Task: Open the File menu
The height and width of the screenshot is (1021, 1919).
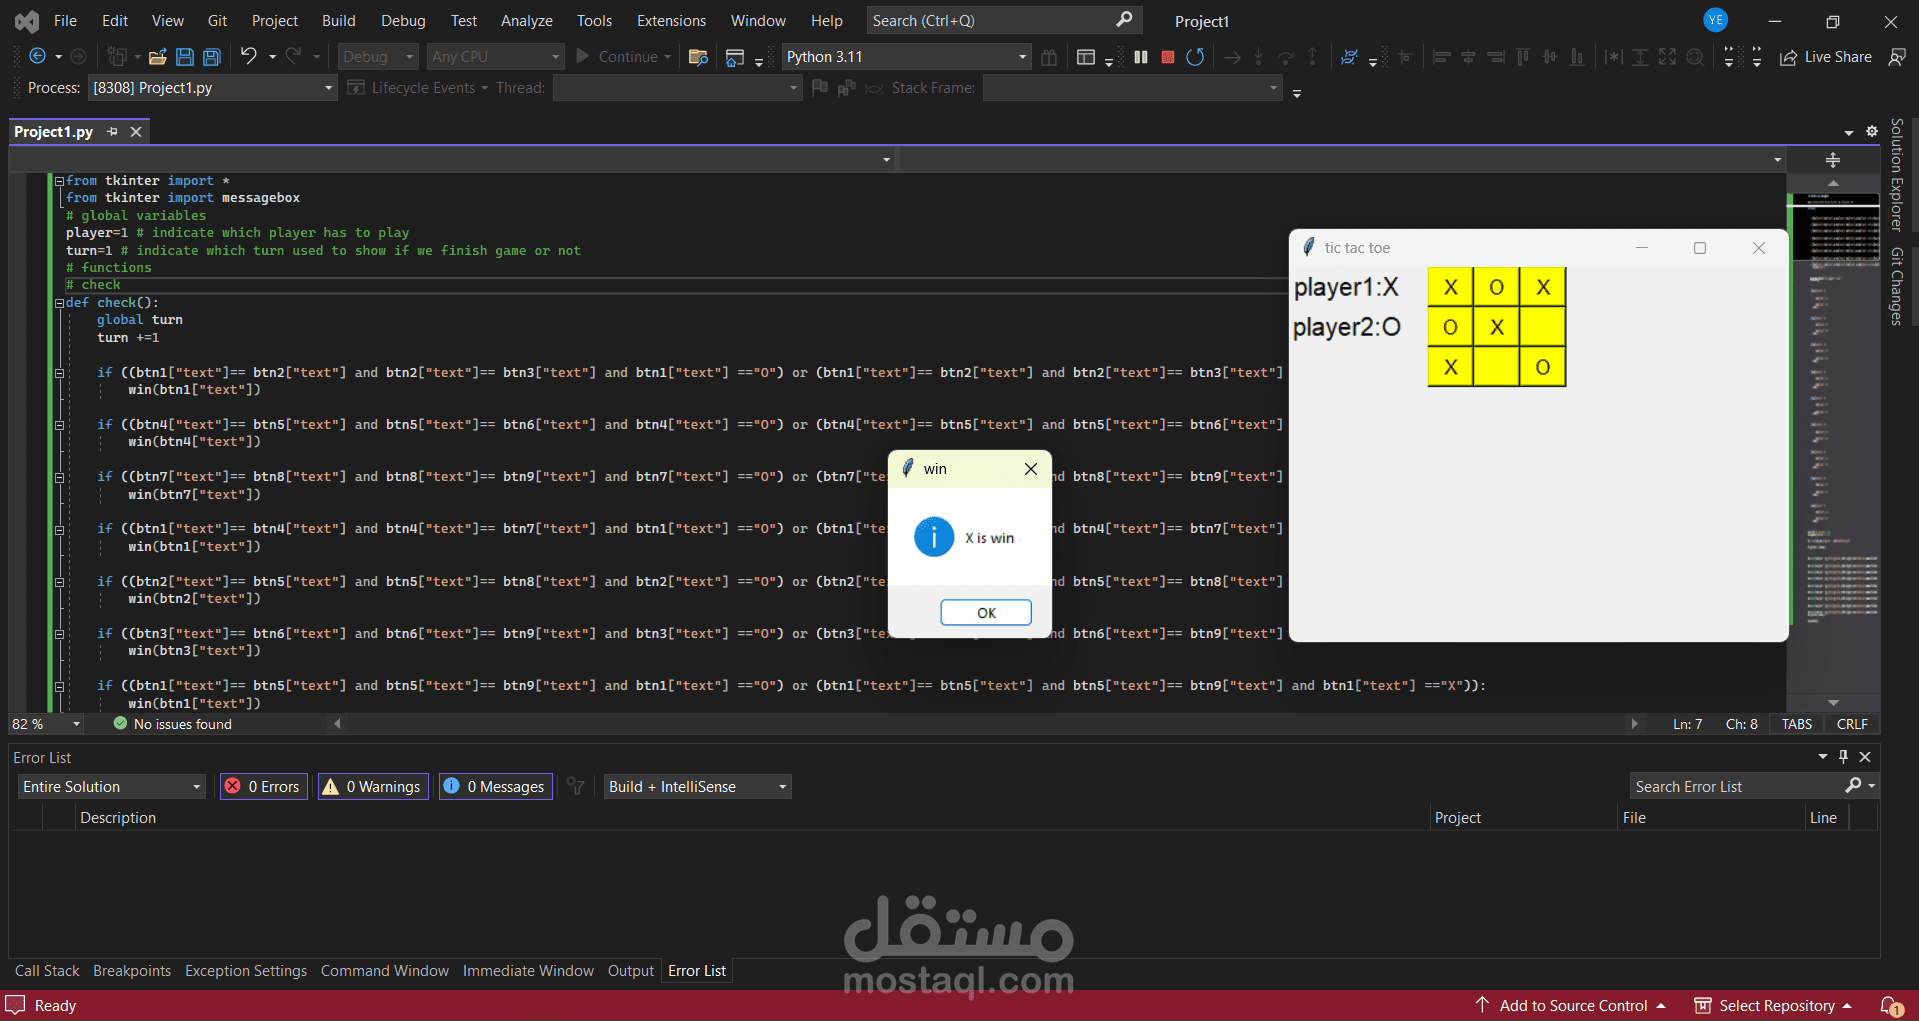Action: 65,20
